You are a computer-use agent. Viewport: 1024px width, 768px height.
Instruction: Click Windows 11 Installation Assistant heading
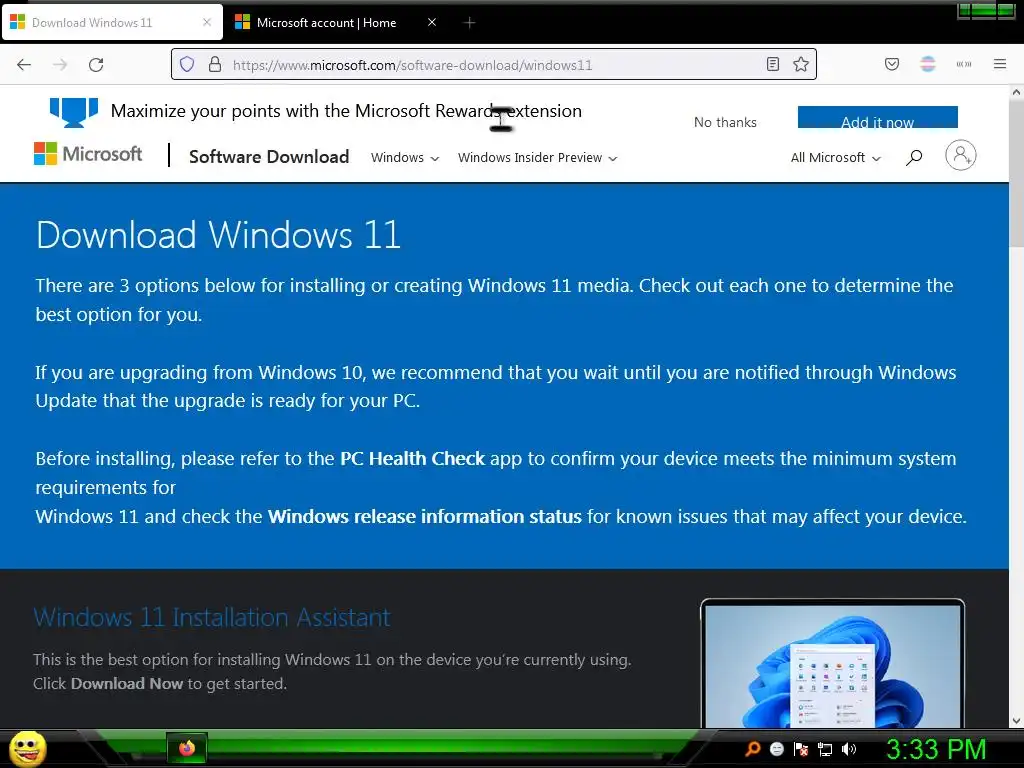(212, 617)
